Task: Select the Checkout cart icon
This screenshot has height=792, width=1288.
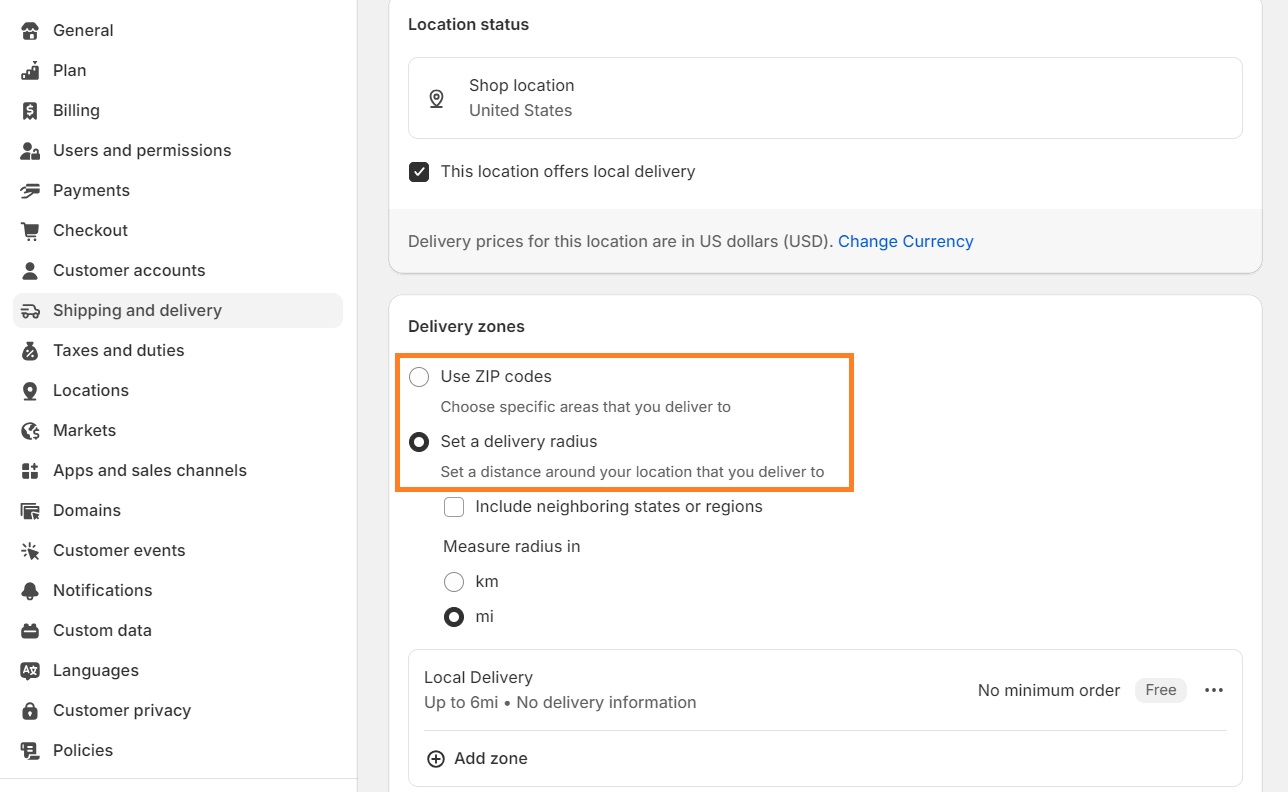Action: pyautogui.click(x=29, y=230)
